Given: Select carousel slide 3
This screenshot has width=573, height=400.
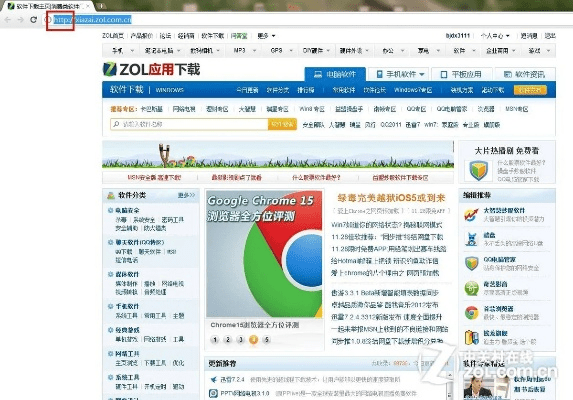Looking at the screenshot, I should (x=240, y=339).
